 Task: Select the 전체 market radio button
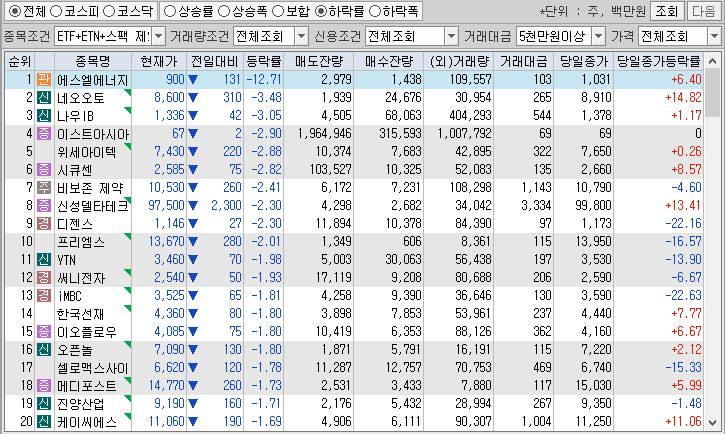pos(15,11)
